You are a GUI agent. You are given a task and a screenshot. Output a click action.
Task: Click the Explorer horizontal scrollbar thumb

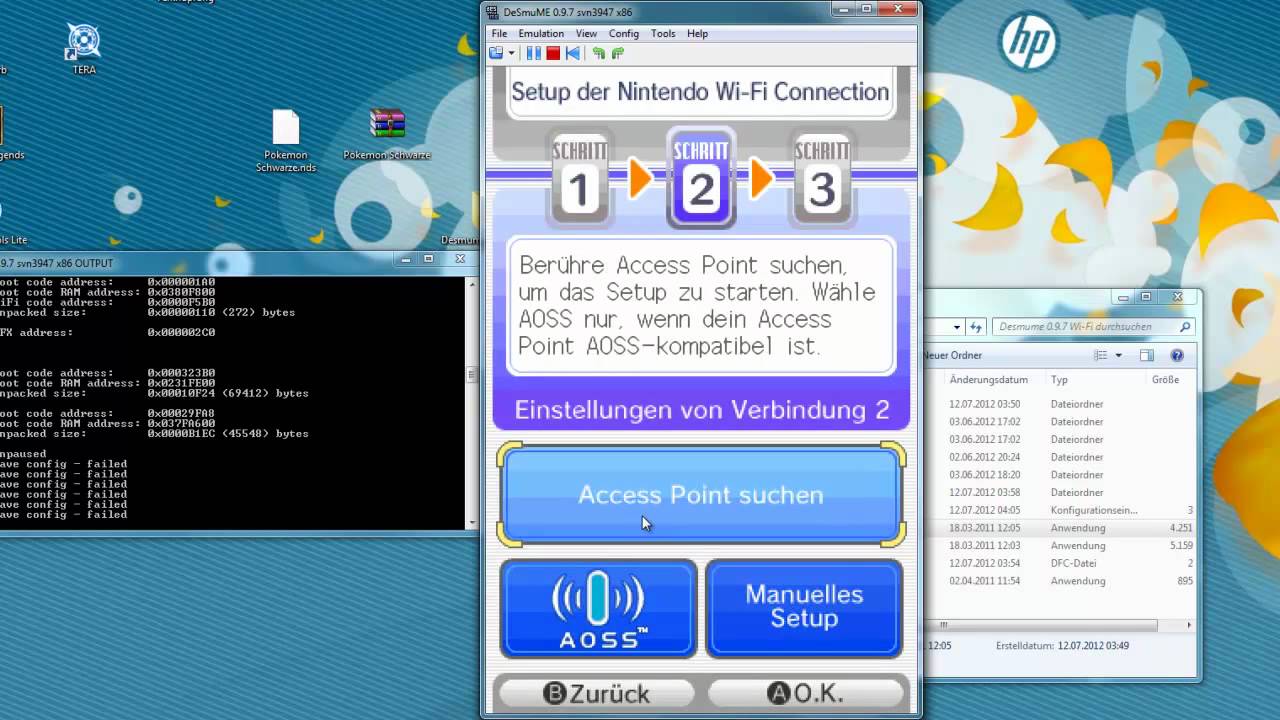coord(1040,625)
